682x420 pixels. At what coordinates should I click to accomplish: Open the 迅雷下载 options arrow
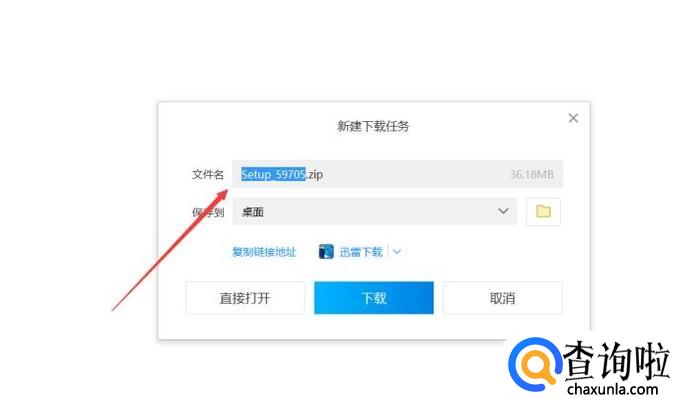pyautogui.click(x=397, y=251)
